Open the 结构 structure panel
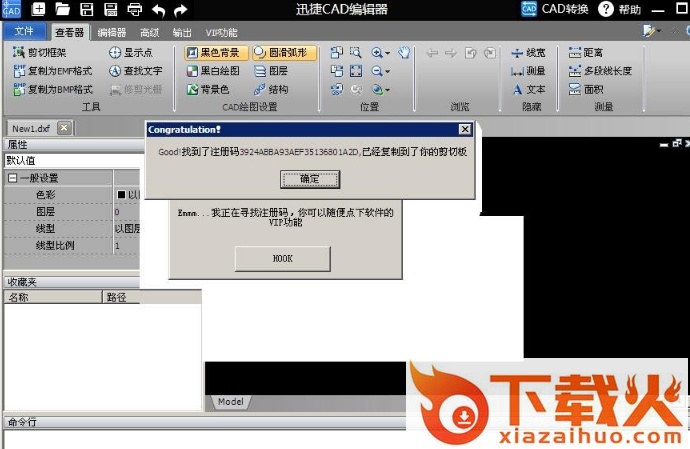 pyautogui.click(x=272, y=89)
